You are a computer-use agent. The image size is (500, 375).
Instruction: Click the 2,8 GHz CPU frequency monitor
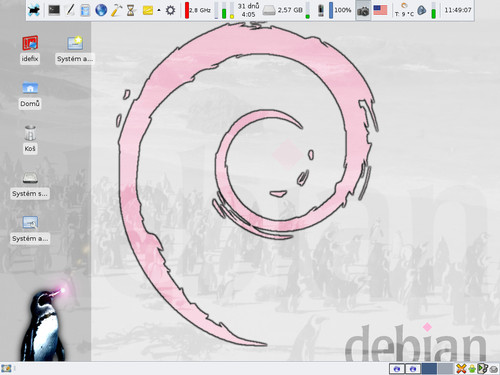click(198, 10)
